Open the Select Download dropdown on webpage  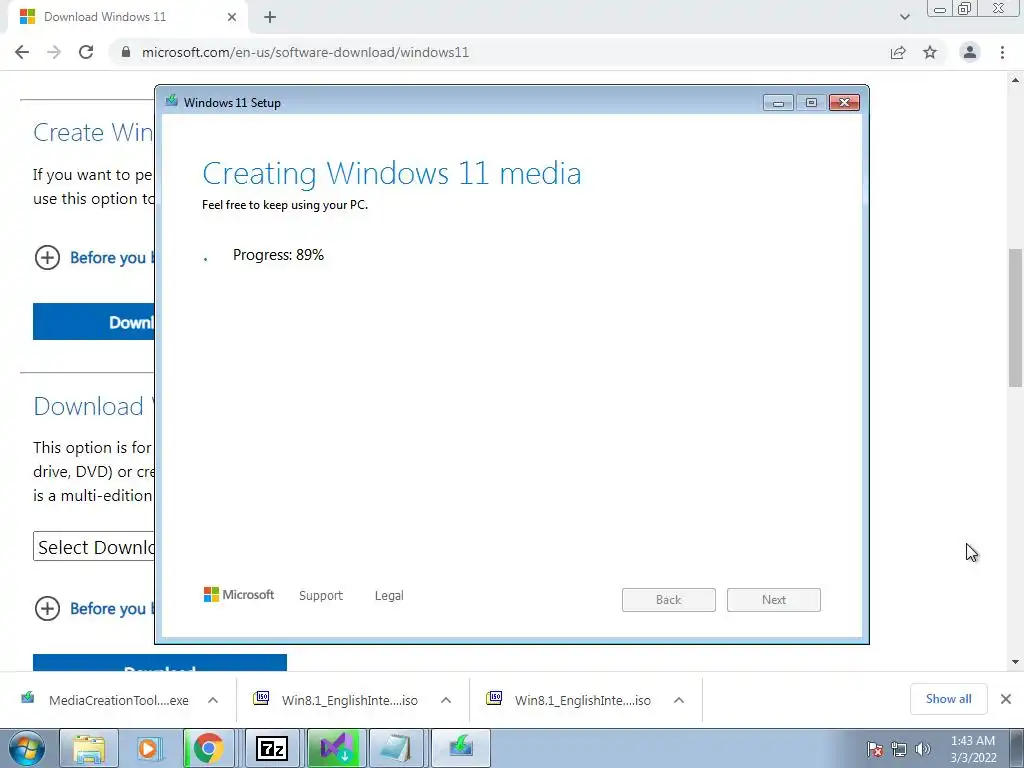point(94,547)
